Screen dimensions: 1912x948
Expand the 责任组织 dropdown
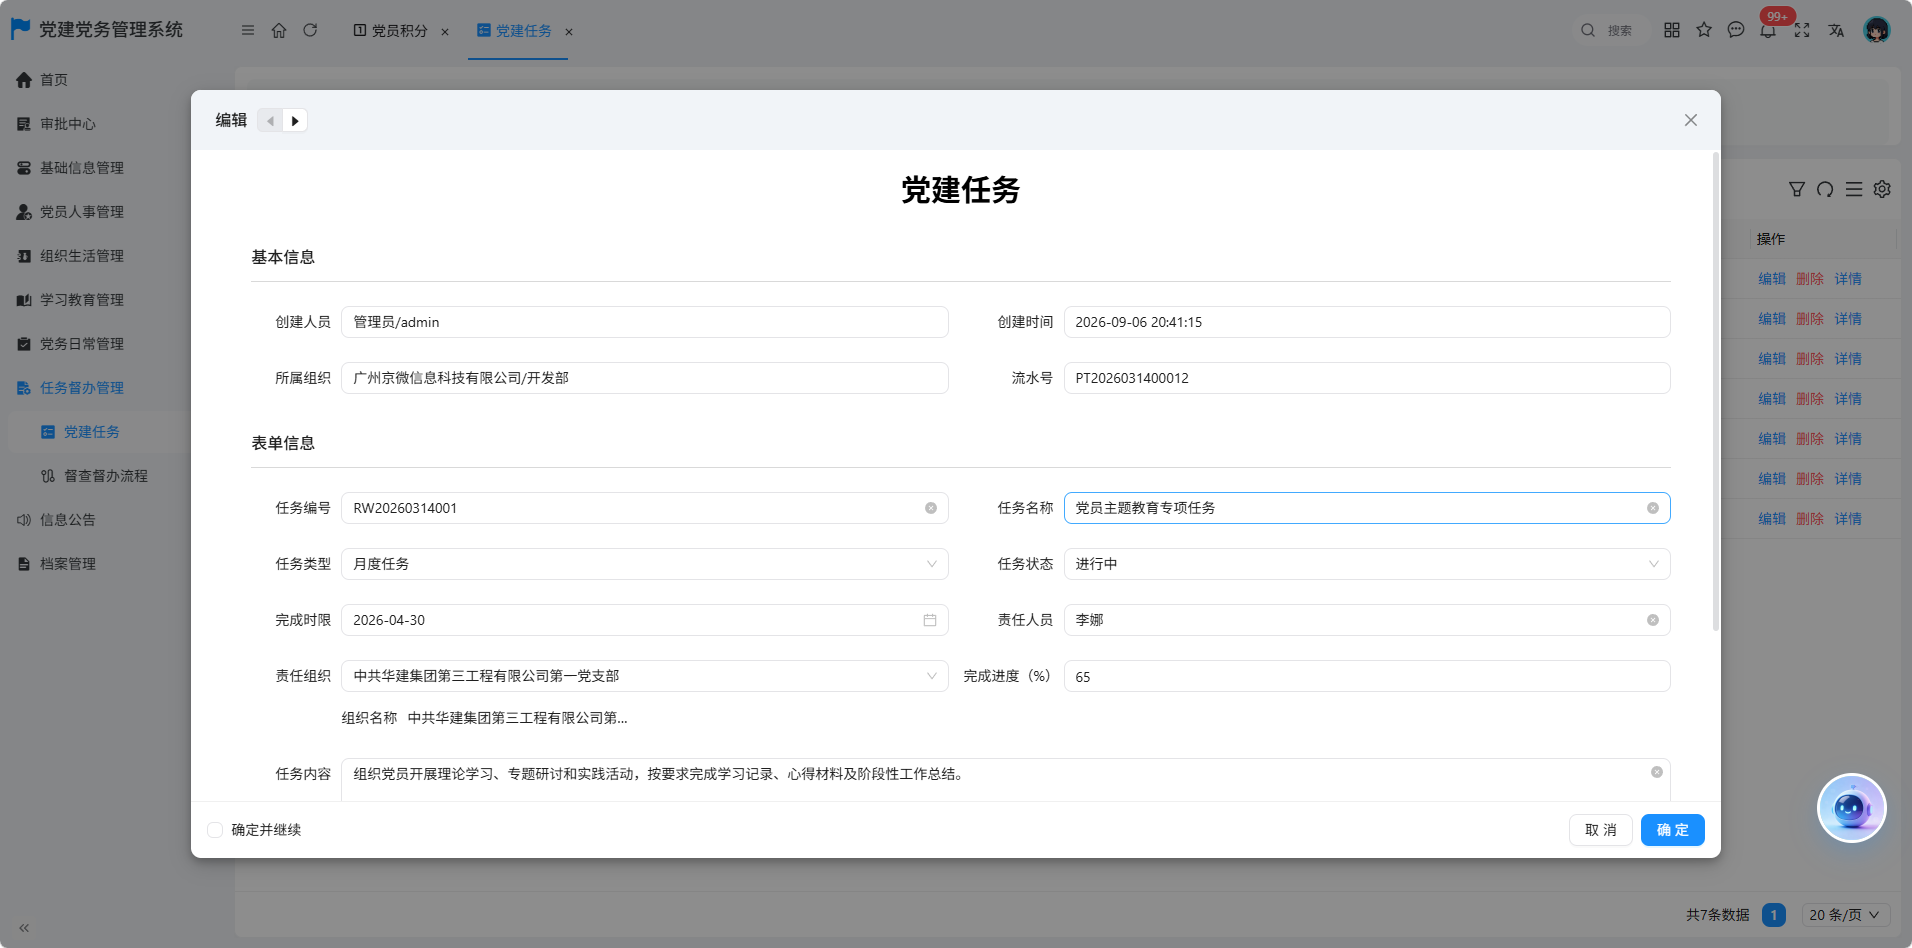645,676
